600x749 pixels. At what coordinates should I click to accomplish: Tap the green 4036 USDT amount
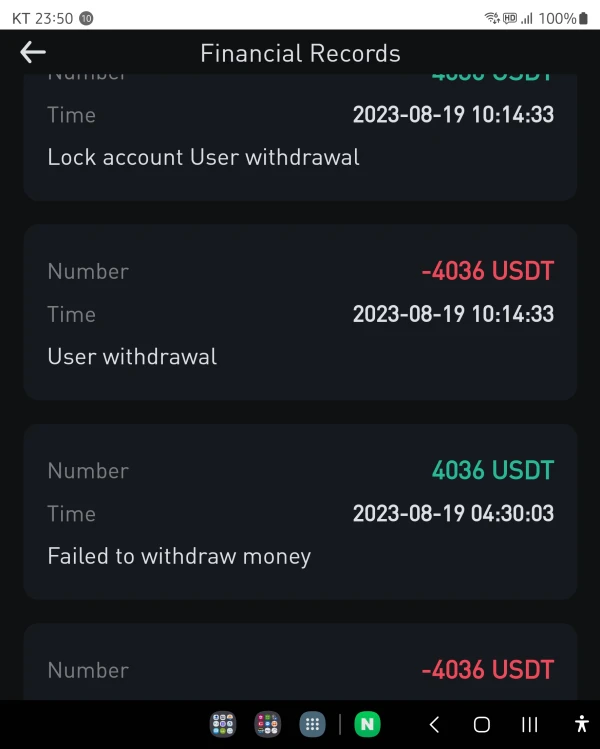(492, 470)
